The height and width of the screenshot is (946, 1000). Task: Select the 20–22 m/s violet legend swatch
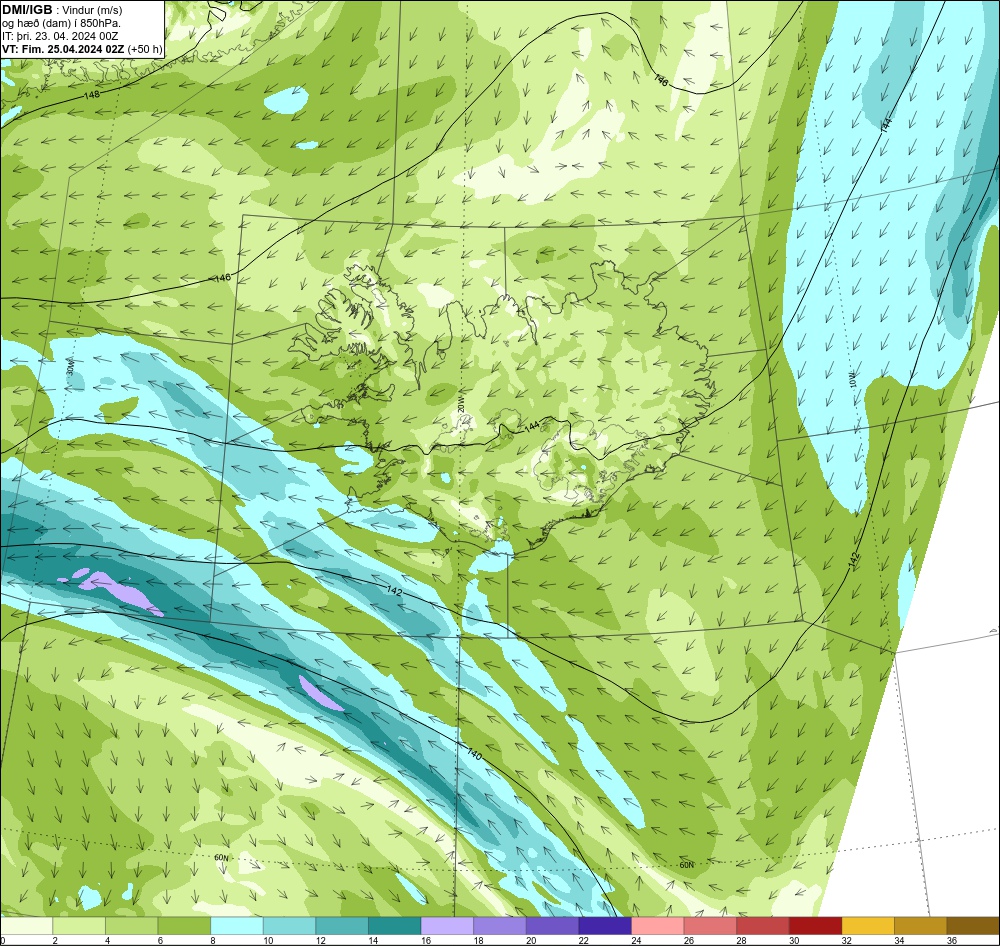click(552, 926)
